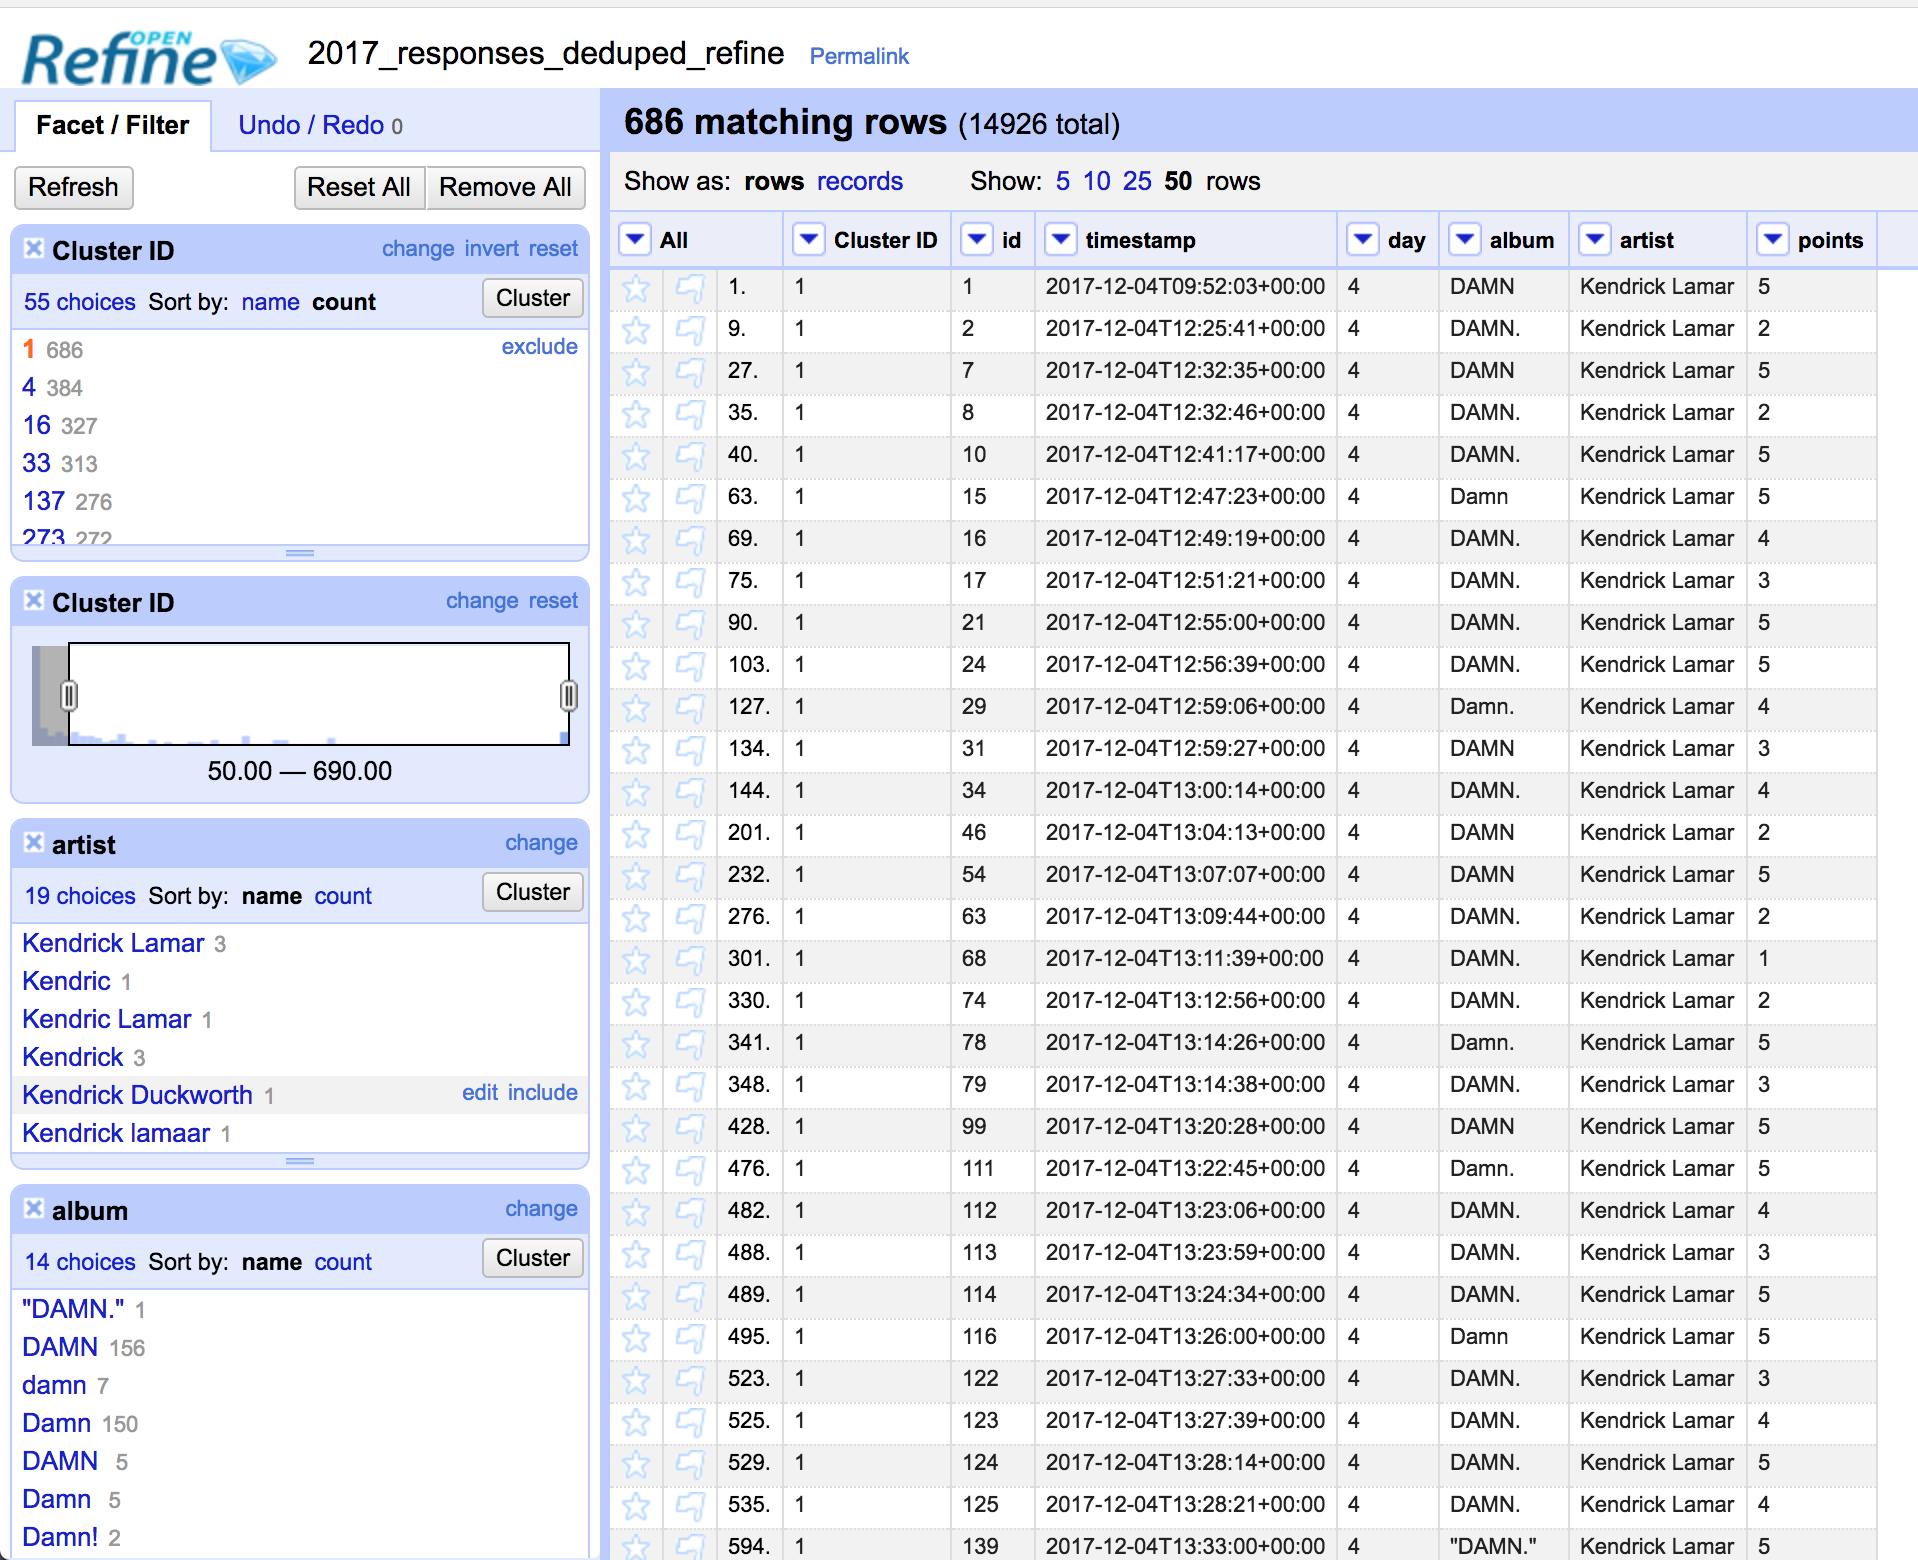Click the Cluster ID facet resize bar
Screen dimensions: 1918x1560
[300, 553]
